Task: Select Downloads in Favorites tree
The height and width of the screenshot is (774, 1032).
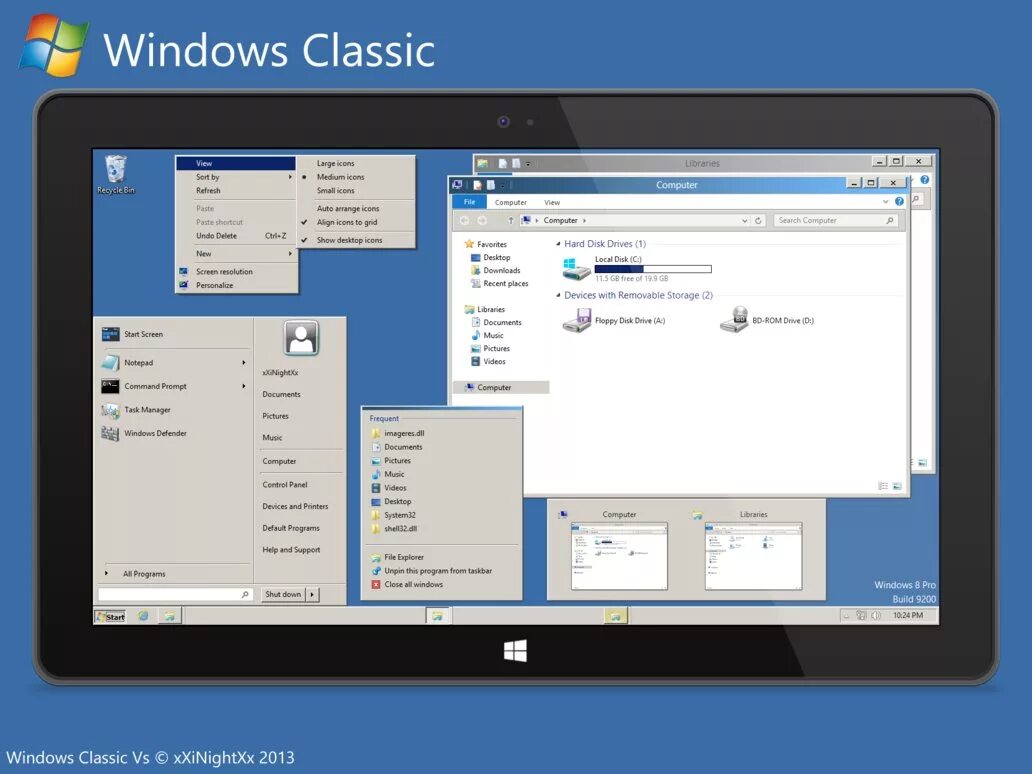Action: click(x=502, y=271)
